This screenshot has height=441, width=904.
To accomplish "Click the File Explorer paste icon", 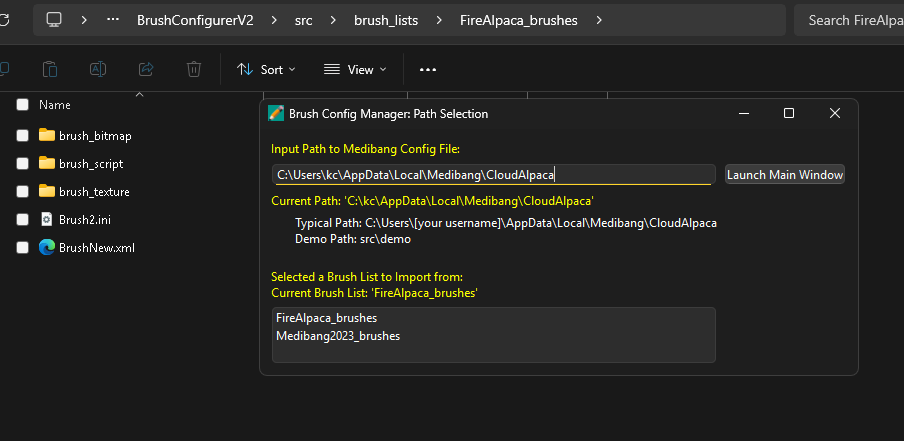I will click(x=50, y=70).
